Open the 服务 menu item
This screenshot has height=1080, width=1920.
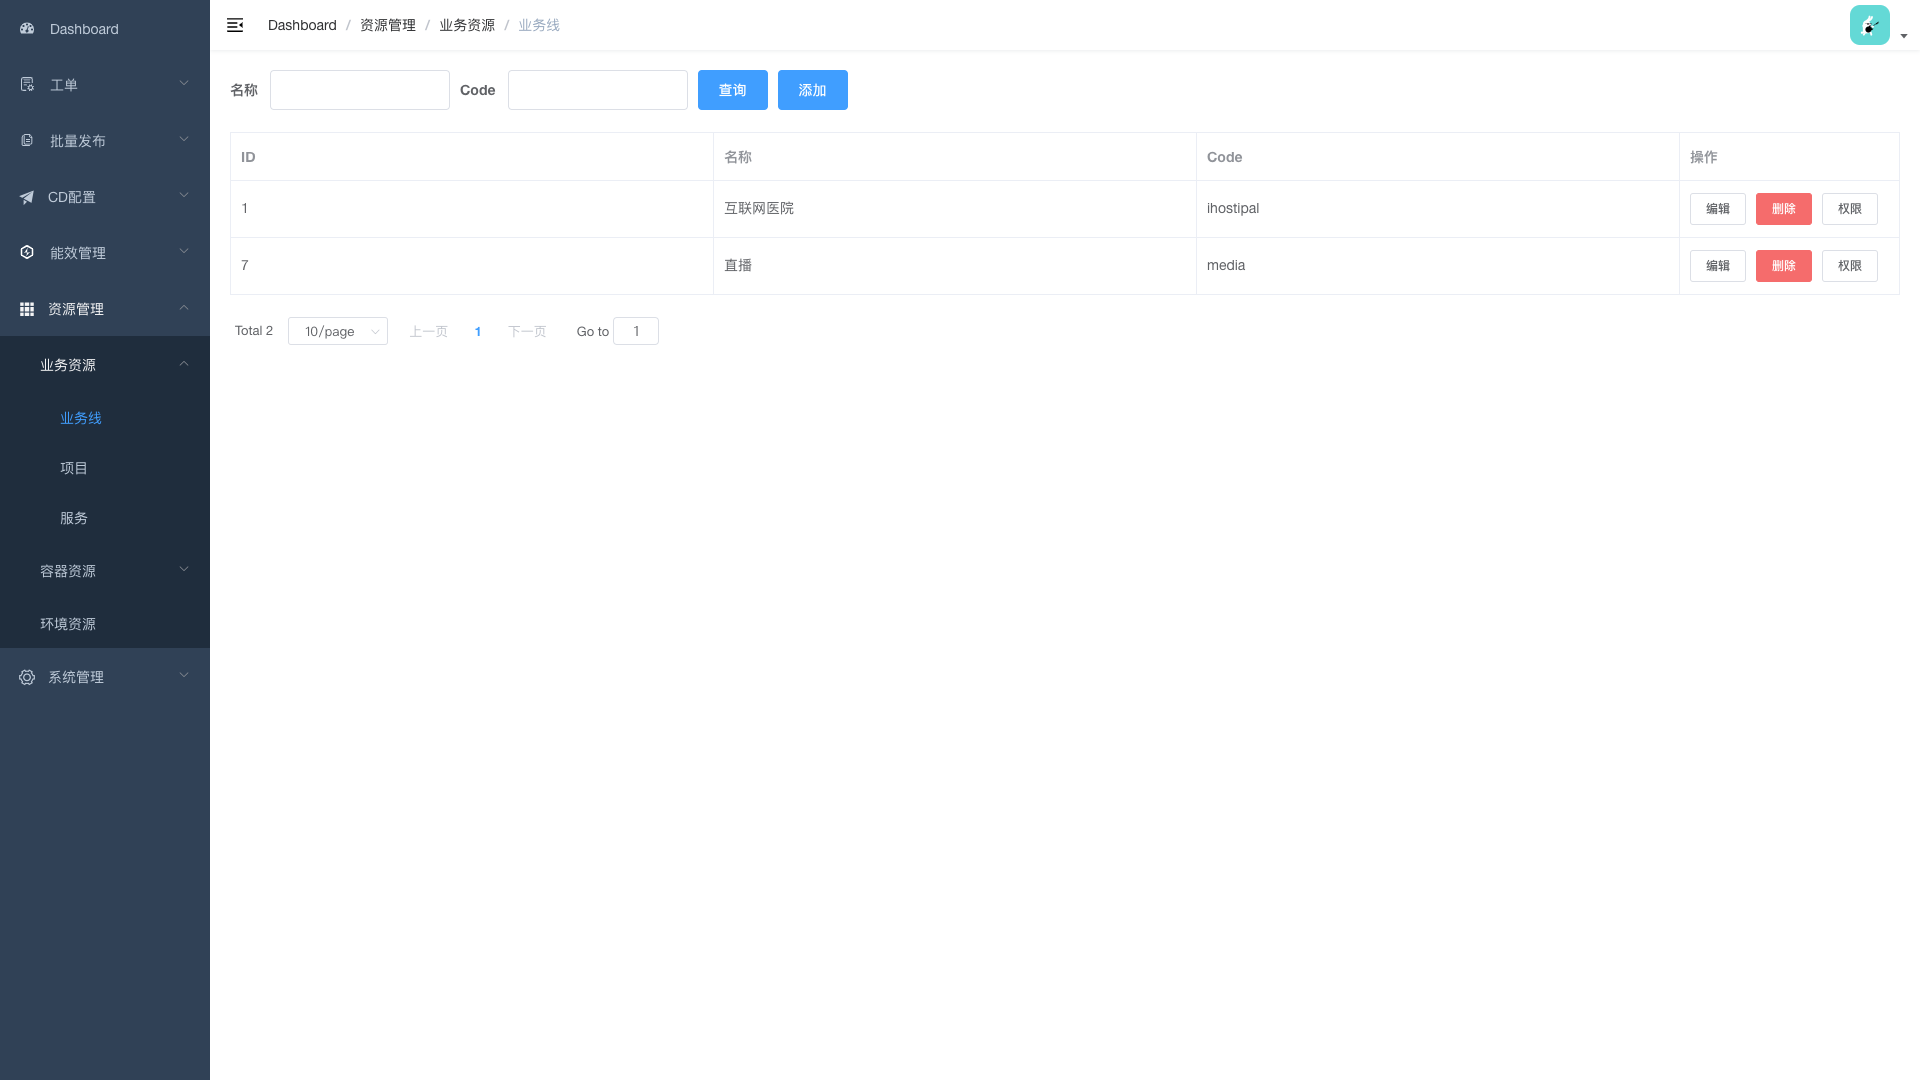[74, 518]
